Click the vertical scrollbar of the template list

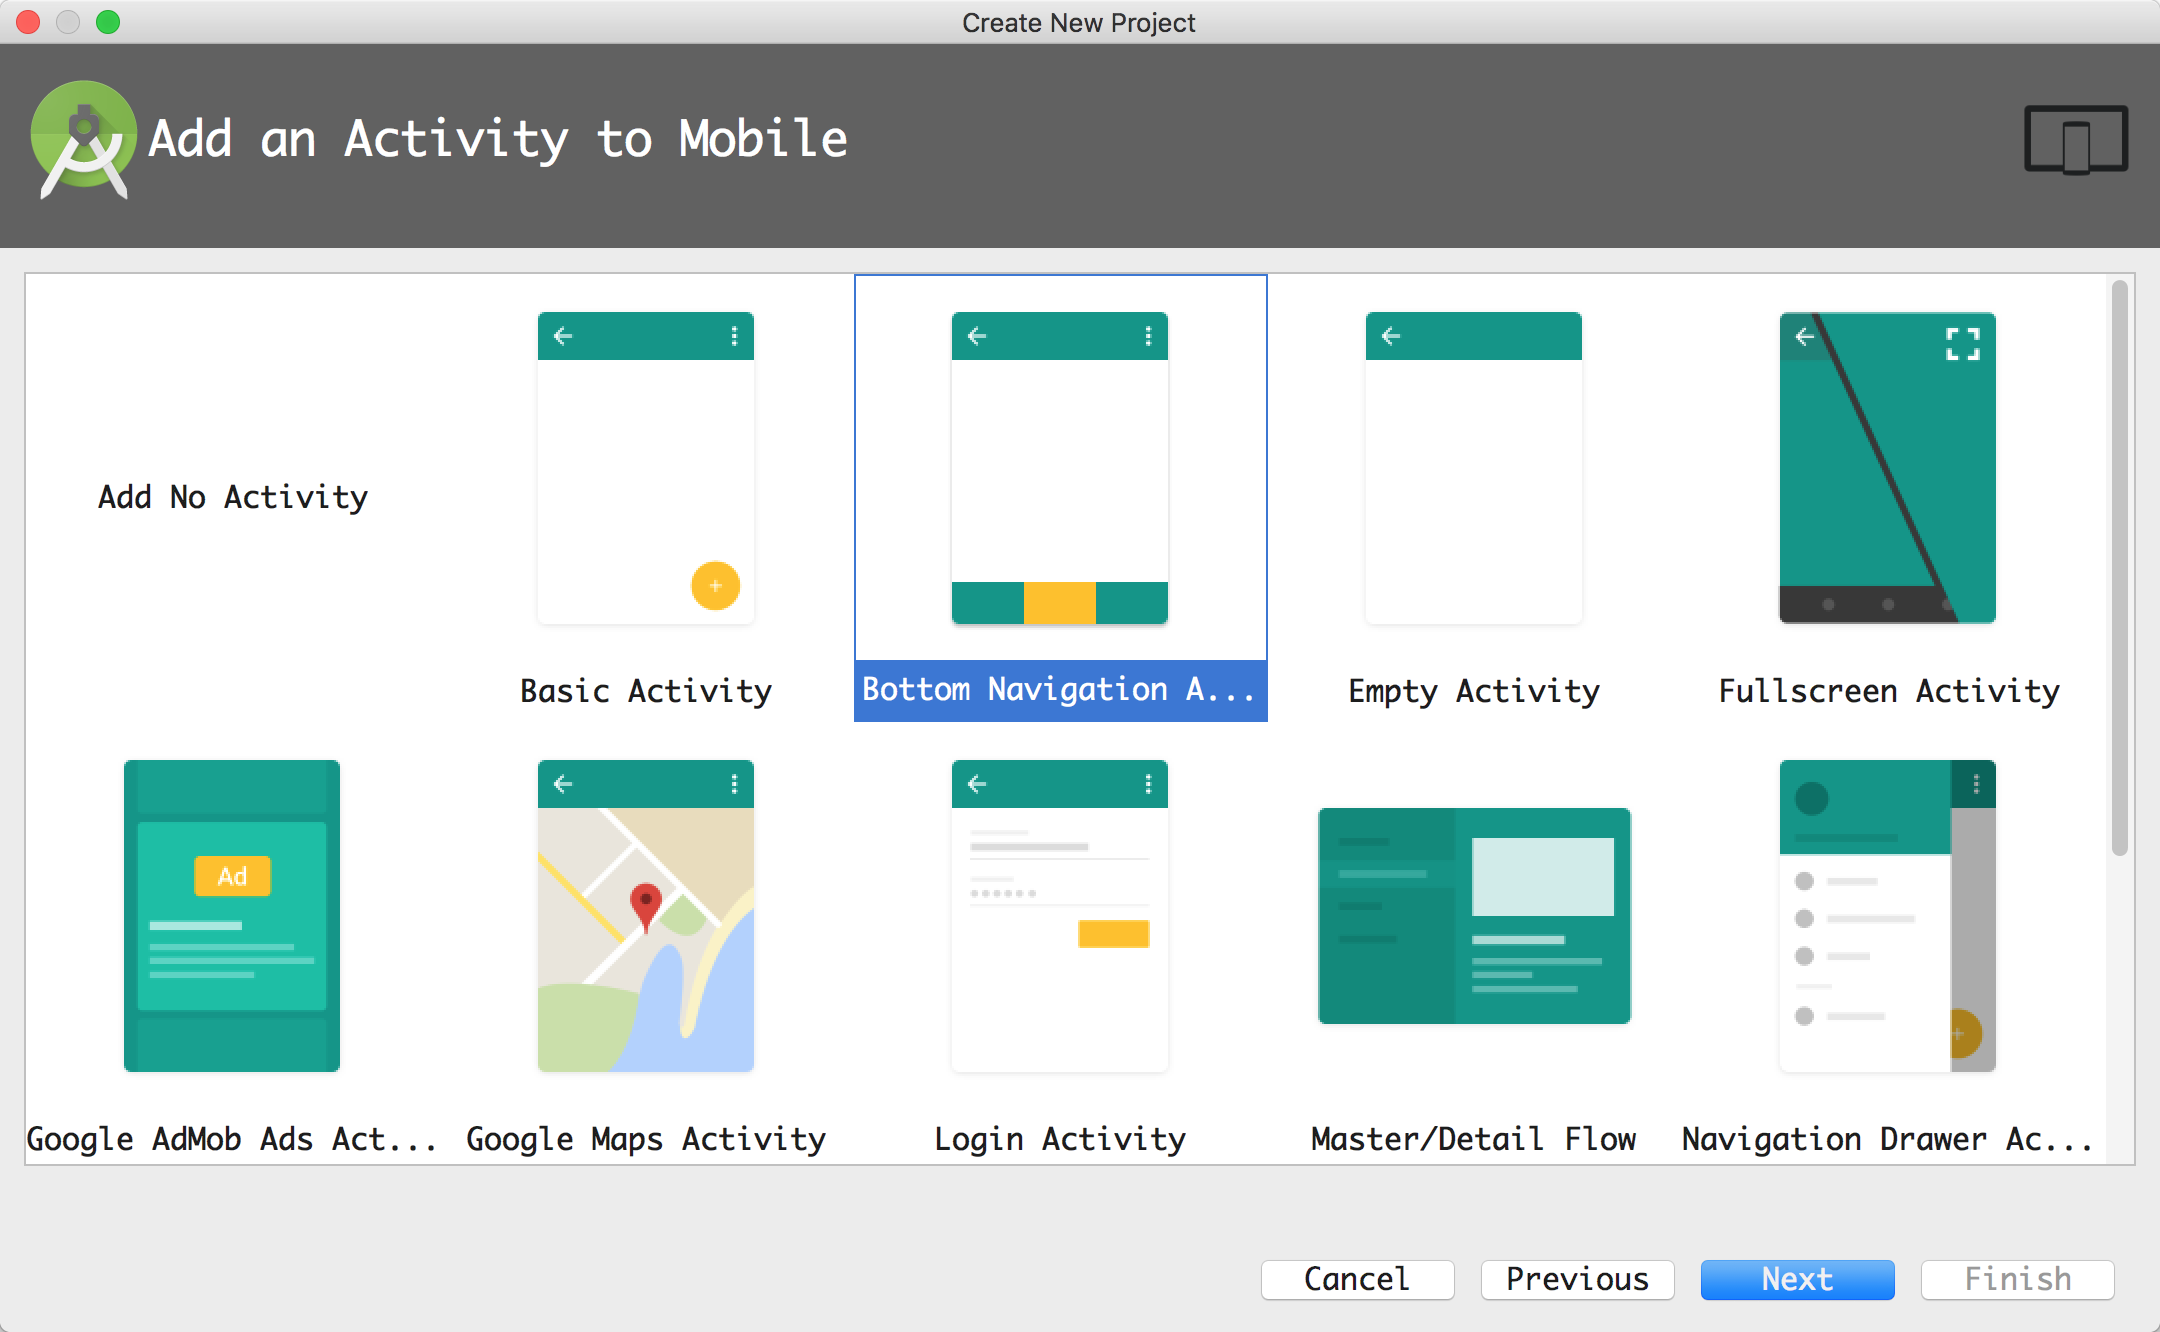(x=2119, y=568)
